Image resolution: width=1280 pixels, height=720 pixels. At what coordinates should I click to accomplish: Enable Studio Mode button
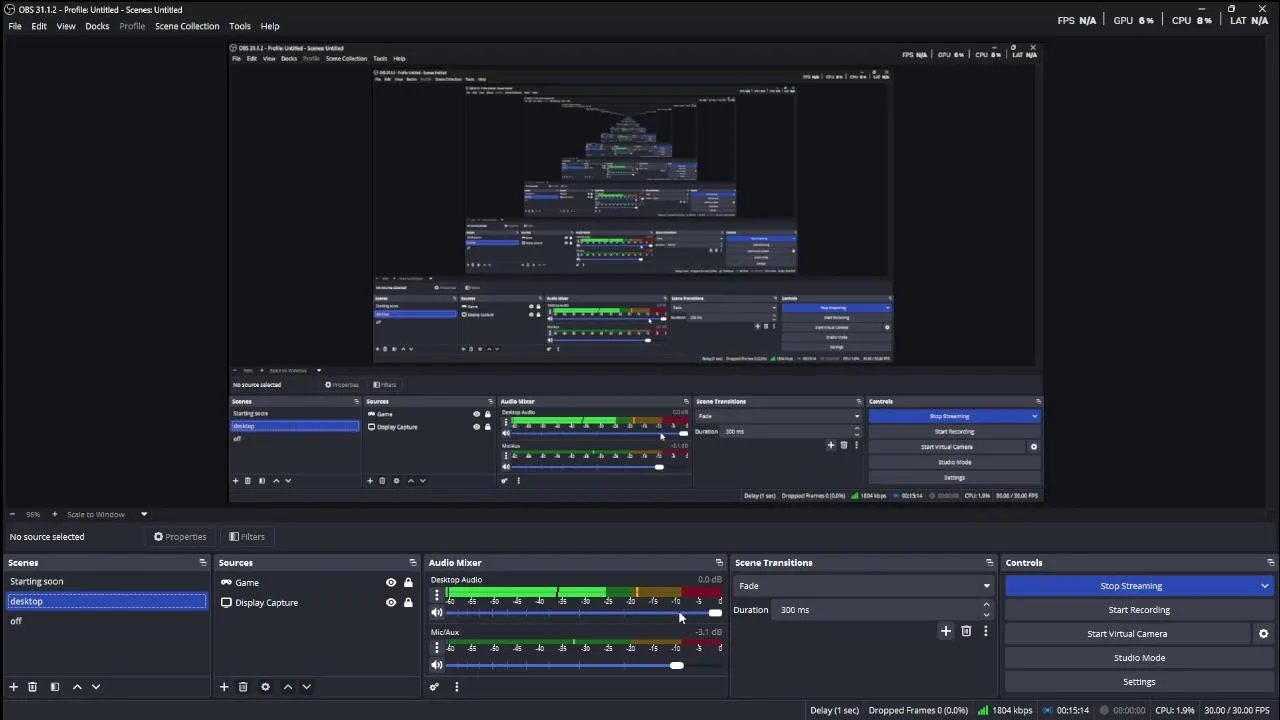(x=1139, y=658)
